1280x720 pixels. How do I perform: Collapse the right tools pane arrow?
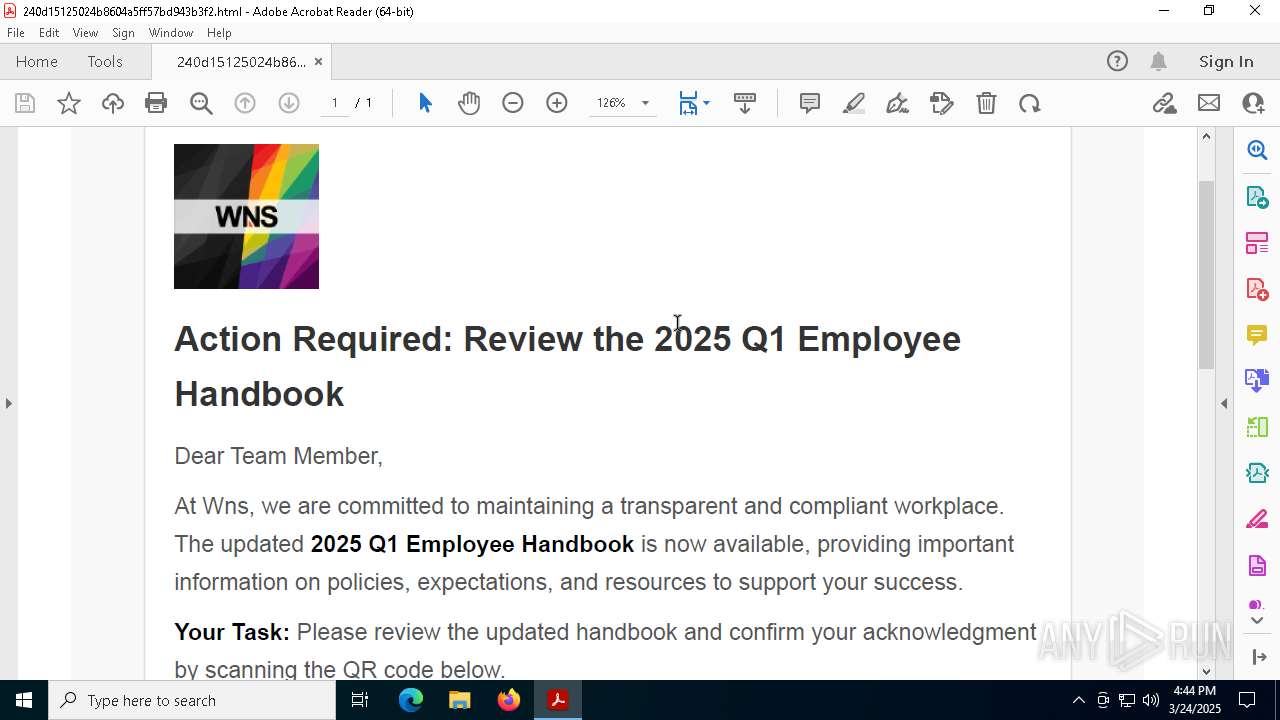[1224, 403]
